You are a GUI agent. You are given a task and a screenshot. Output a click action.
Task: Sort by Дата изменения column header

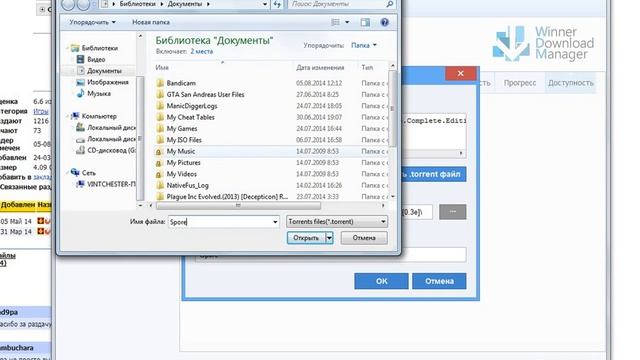pyautogui.click(x=320, y=68)
